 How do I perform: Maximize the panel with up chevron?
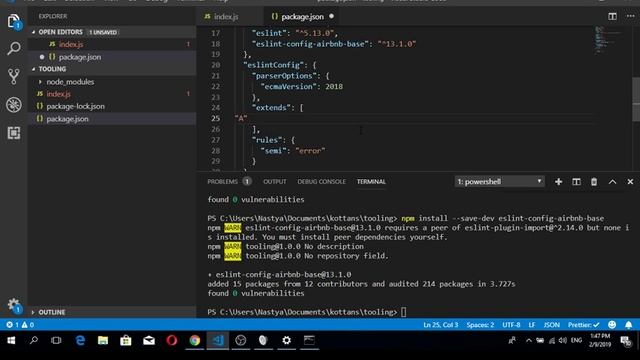click(612, 182)
